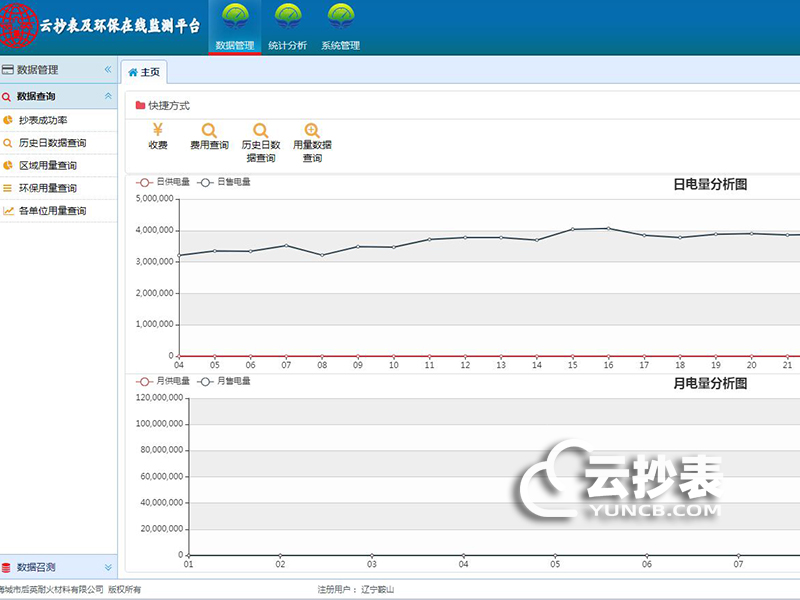The height and width of the screenshot is (600, 800).
Task: Open 抄表成功率 in the sidebar
Action: coord(43,120)
